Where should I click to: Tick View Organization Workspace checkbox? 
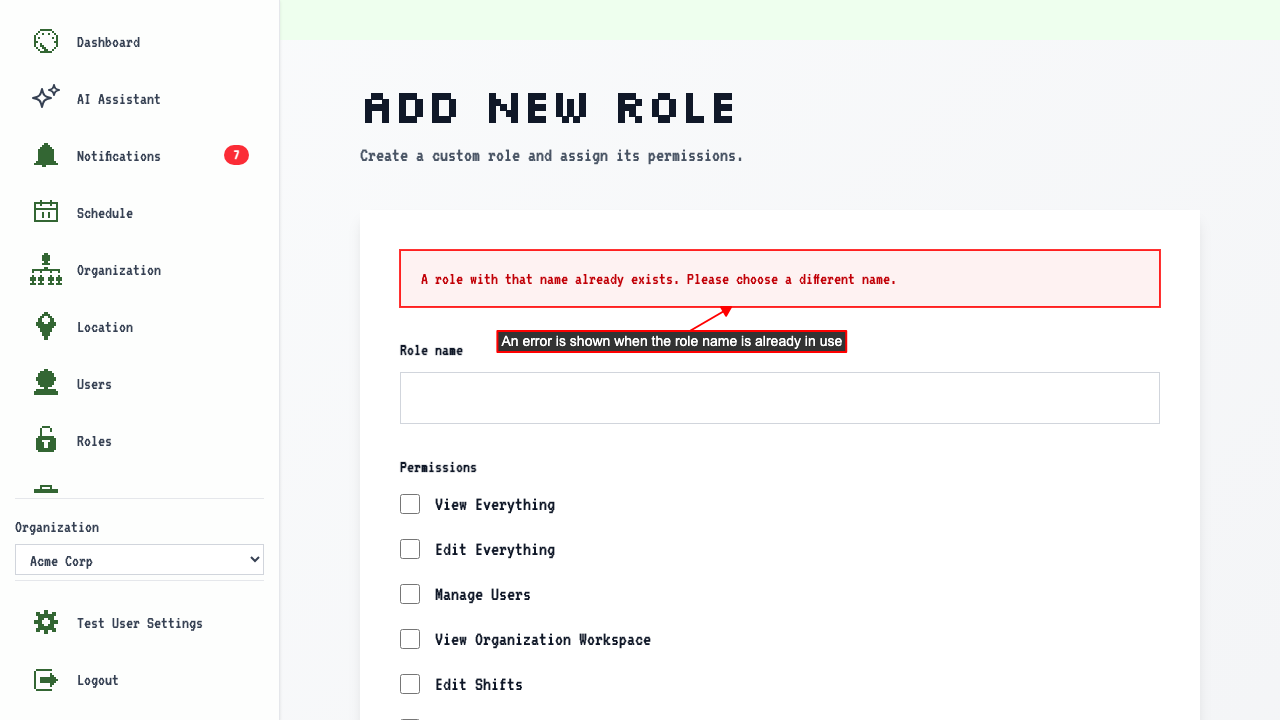click(410, 639)
